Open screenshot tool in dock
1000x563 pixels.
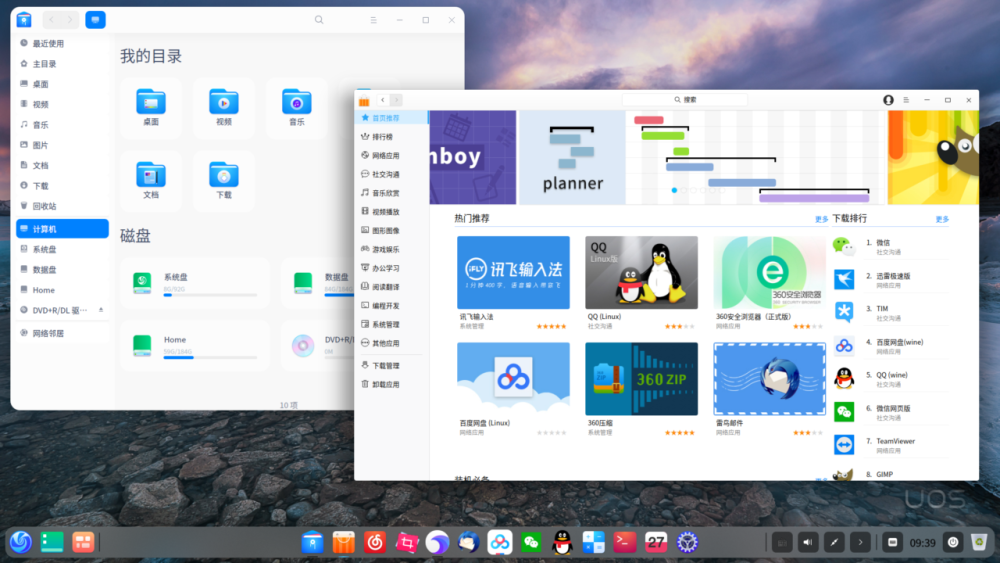coord(406,543)
